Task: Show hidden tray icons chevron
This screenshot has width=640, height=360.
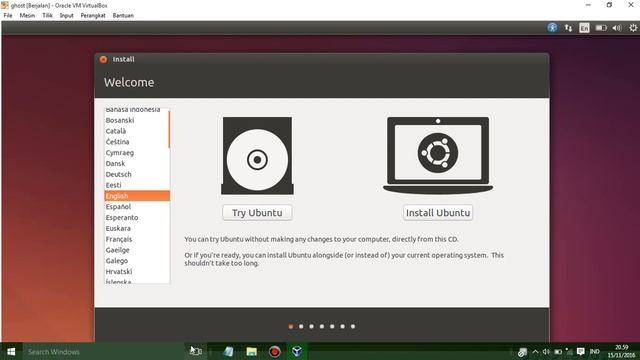Action: click(x=536, y=351)
